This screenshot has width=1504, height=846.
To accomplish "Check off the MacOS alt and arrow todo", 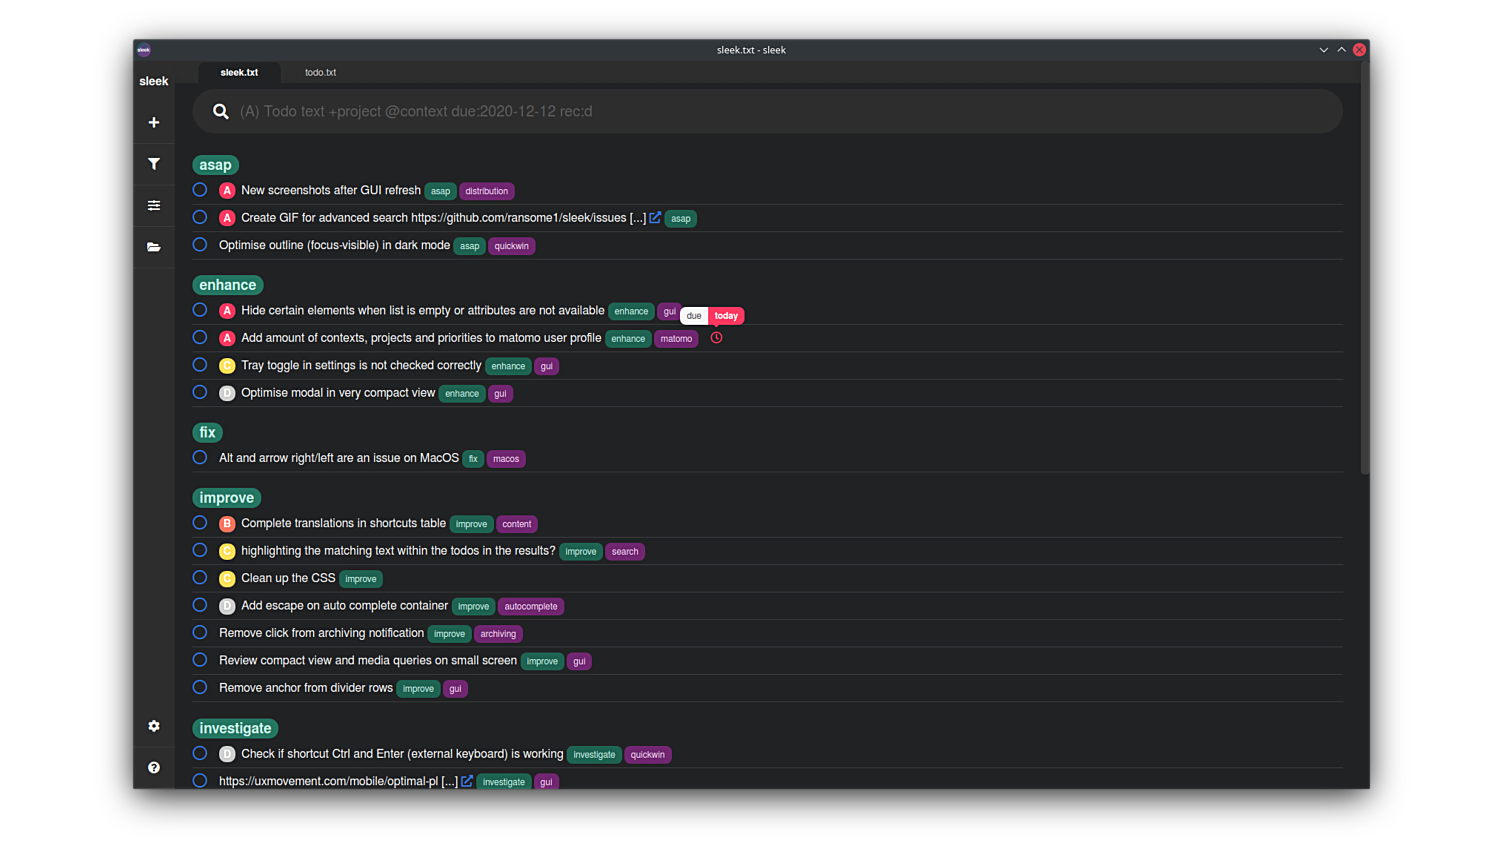I will tap(199, 457).
